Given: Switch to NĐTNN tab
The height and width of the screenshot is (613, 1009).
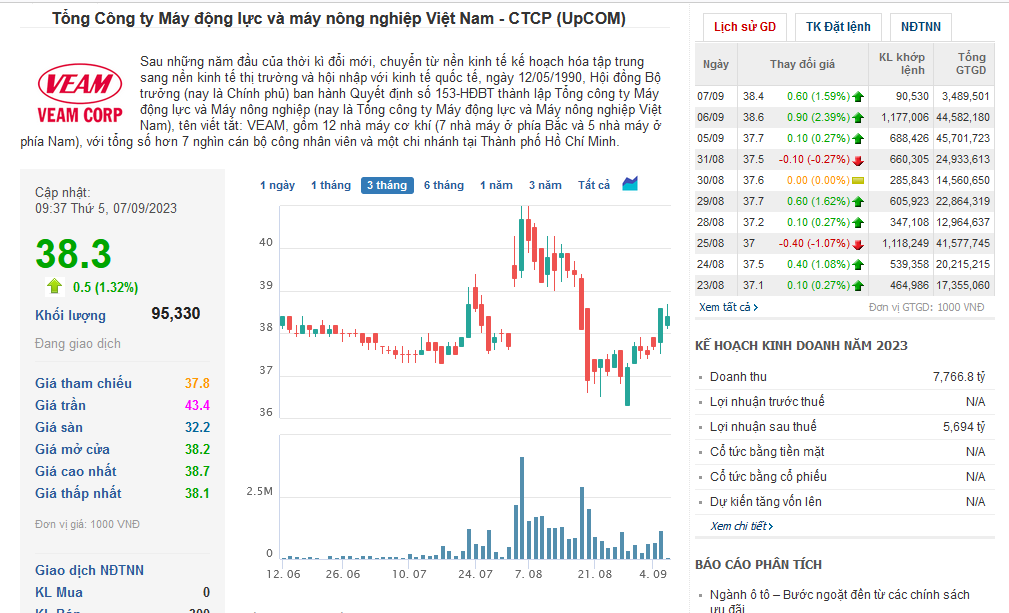Looking at the screenshot, I should tap(921, 27).
